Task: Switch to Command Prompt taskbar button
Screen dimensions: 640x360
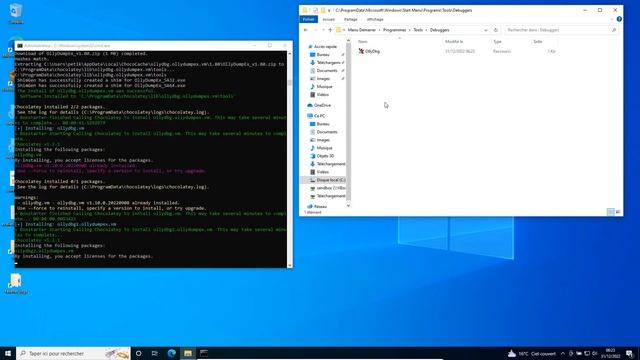Action: pos(204,353)
